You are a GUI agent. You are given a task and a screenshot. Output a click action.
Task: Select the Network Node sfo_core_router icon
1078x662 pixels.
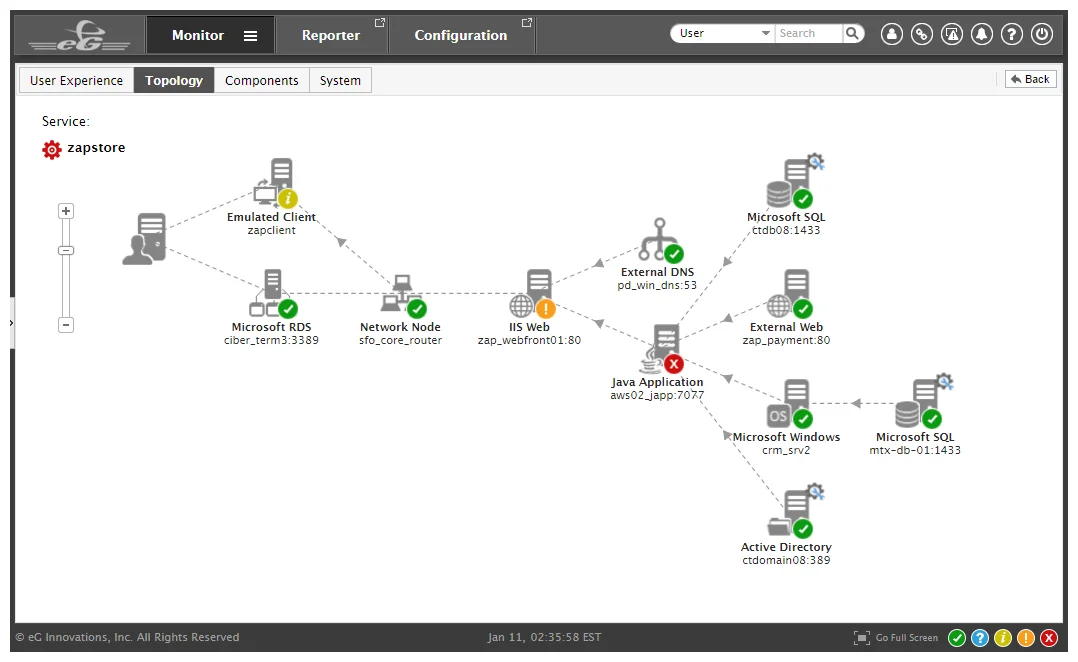404,297
